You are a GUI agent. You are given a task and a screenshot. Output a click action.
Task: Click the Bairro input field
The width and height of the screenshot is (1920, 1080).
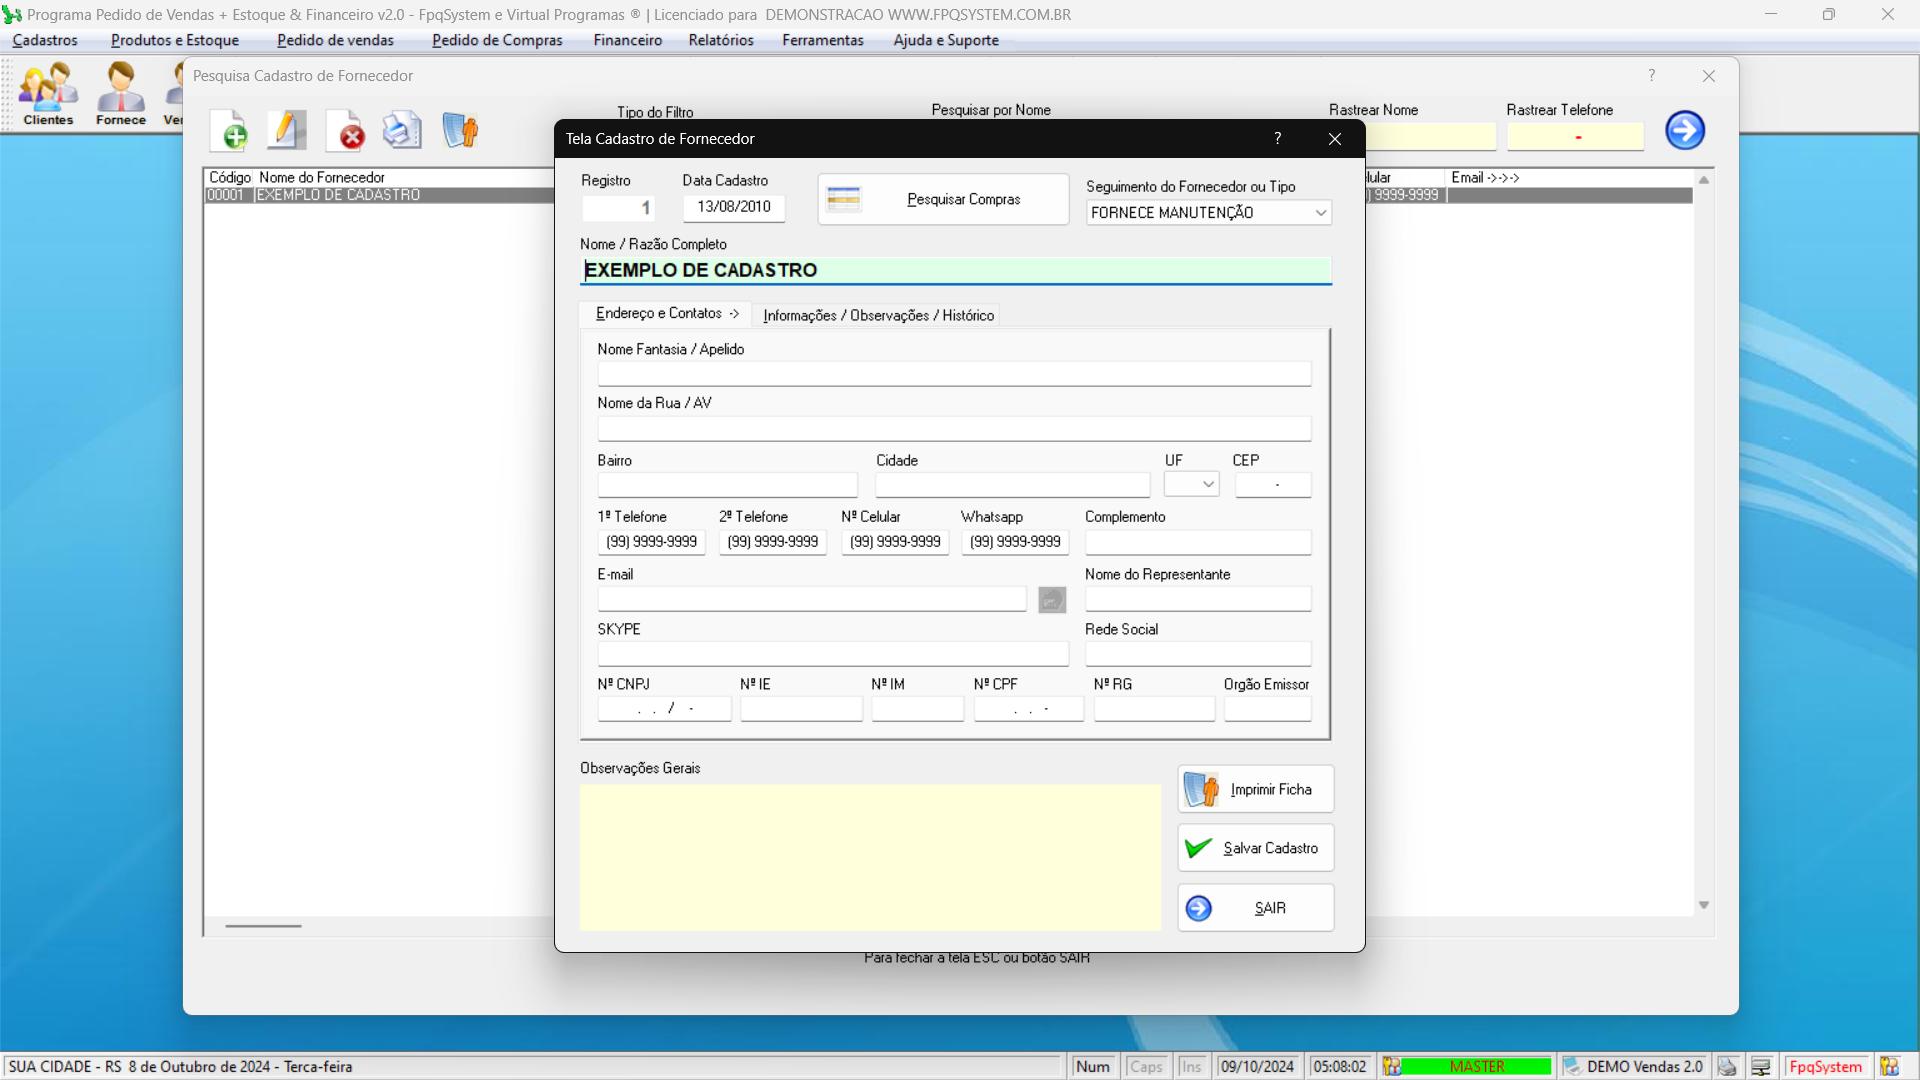point(727,485)
